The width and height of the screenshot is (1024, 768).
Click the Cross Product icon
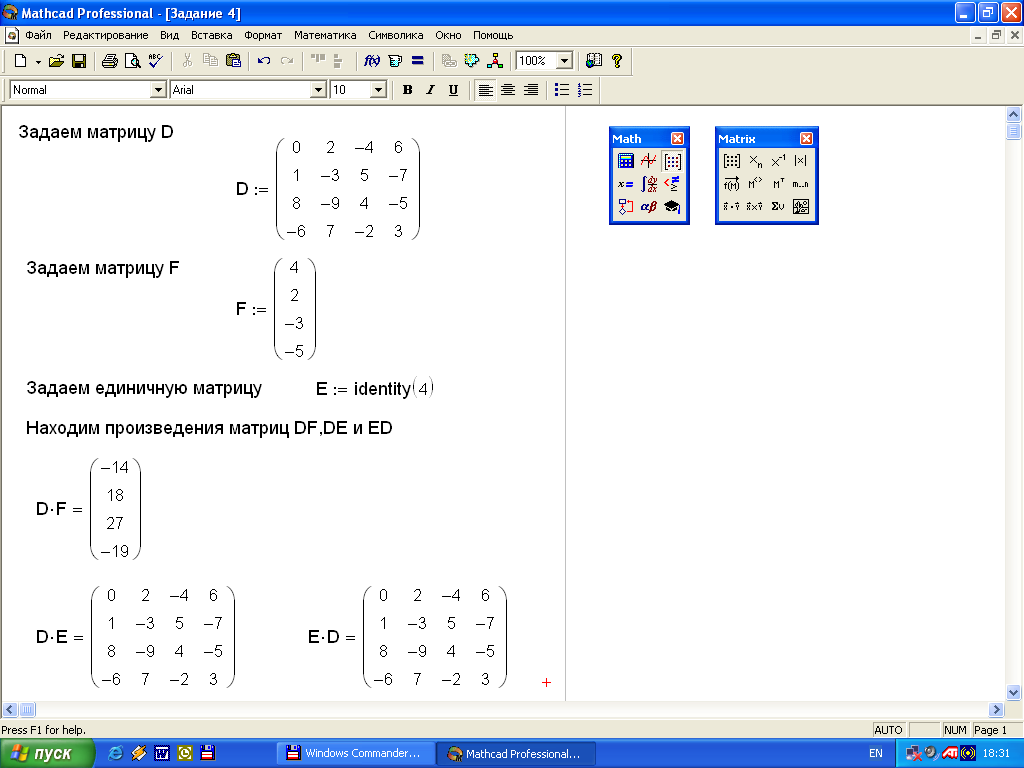tap(755, 207)
